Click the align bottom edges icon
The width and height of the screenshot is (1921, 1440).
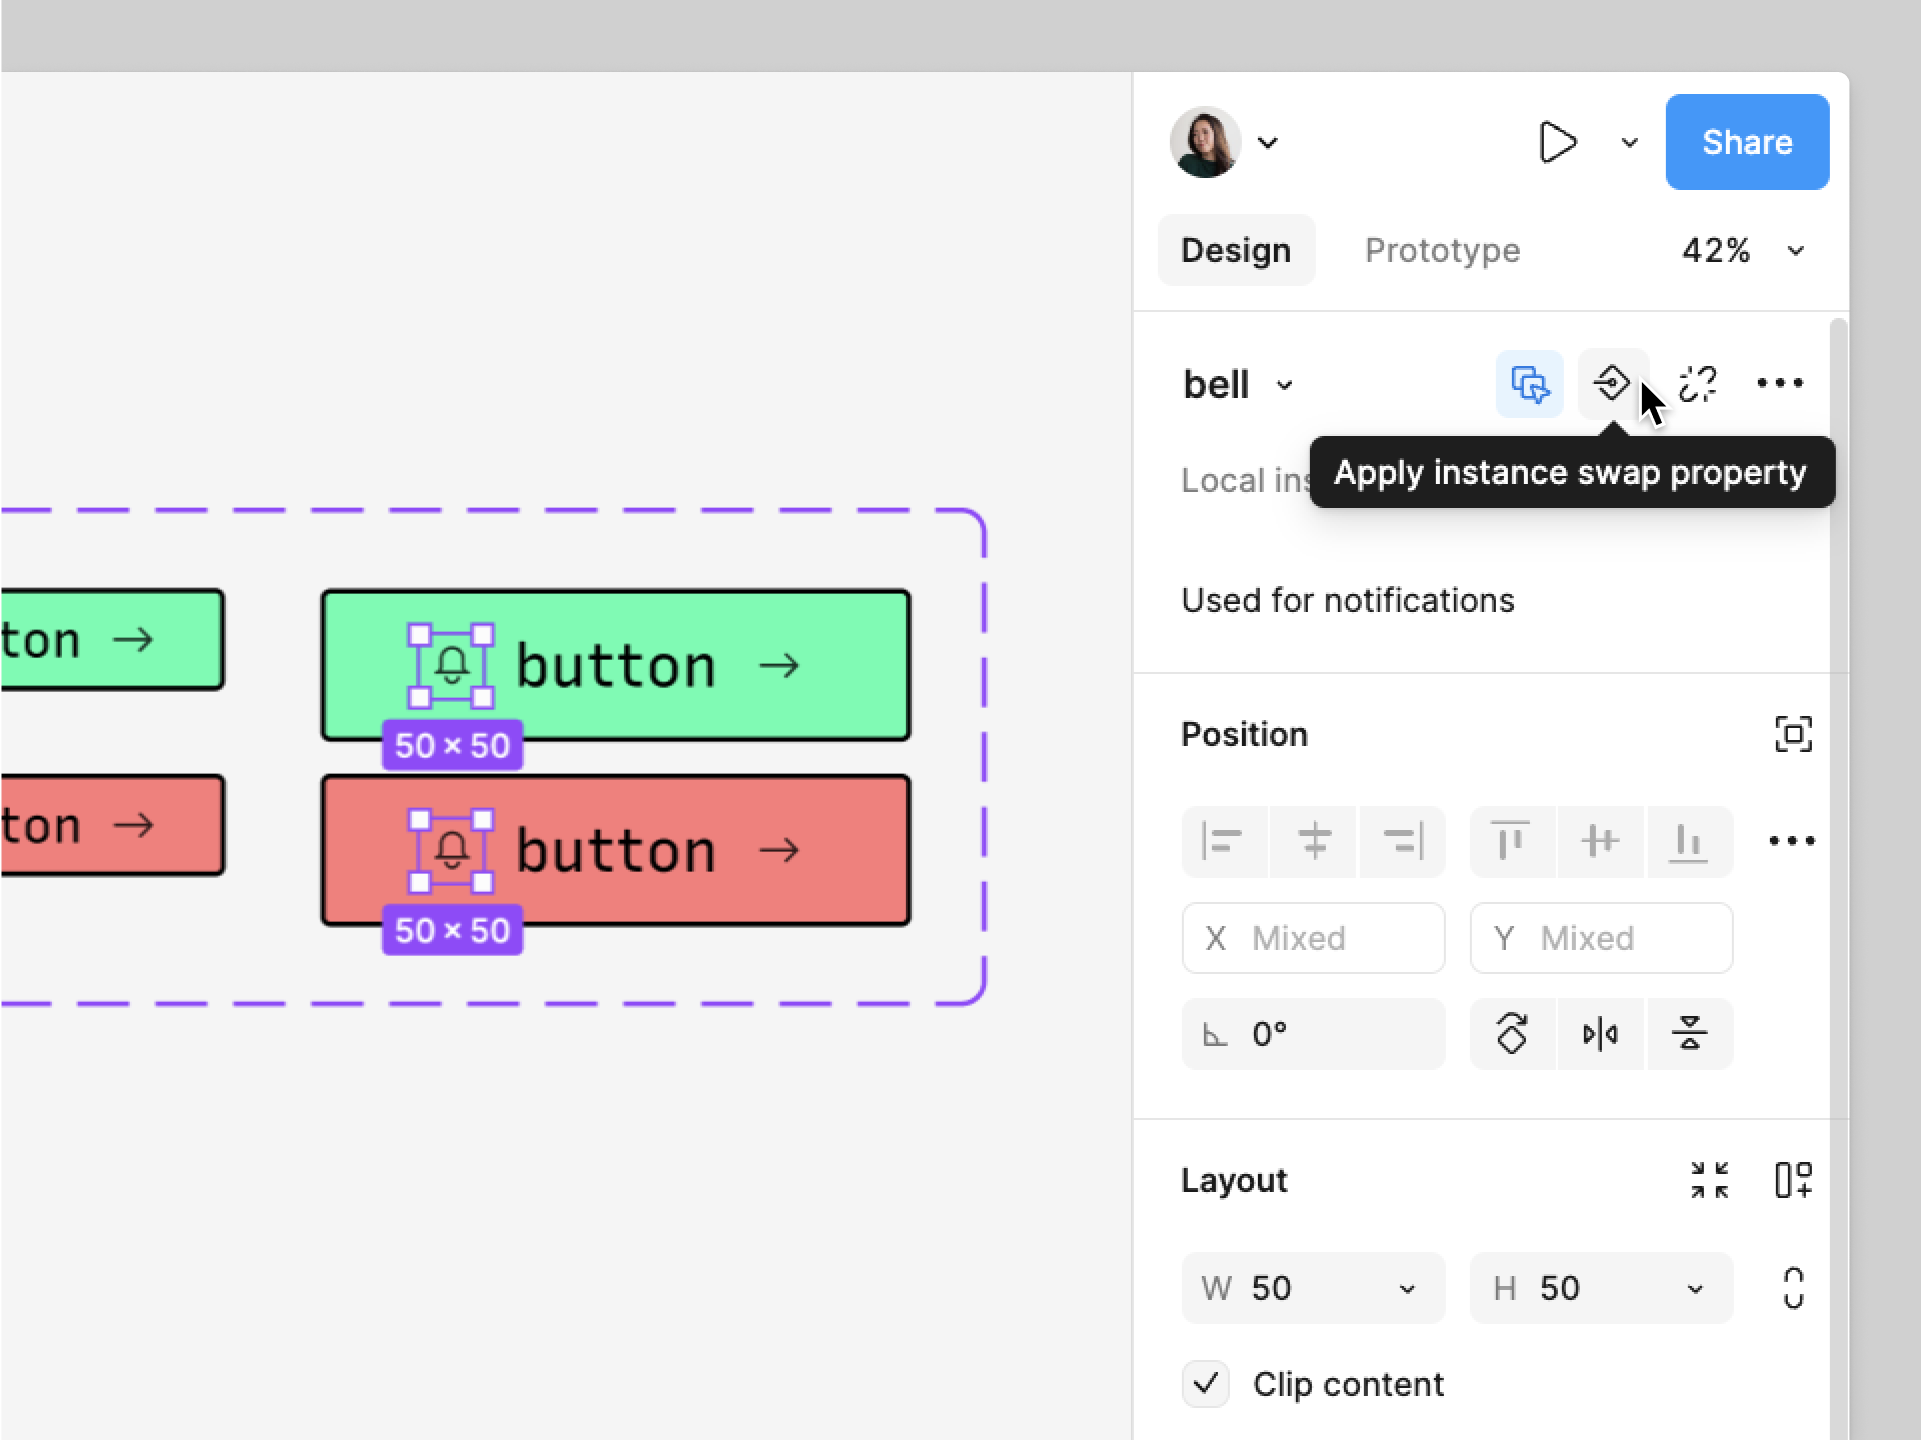(x=1690, y=841)
